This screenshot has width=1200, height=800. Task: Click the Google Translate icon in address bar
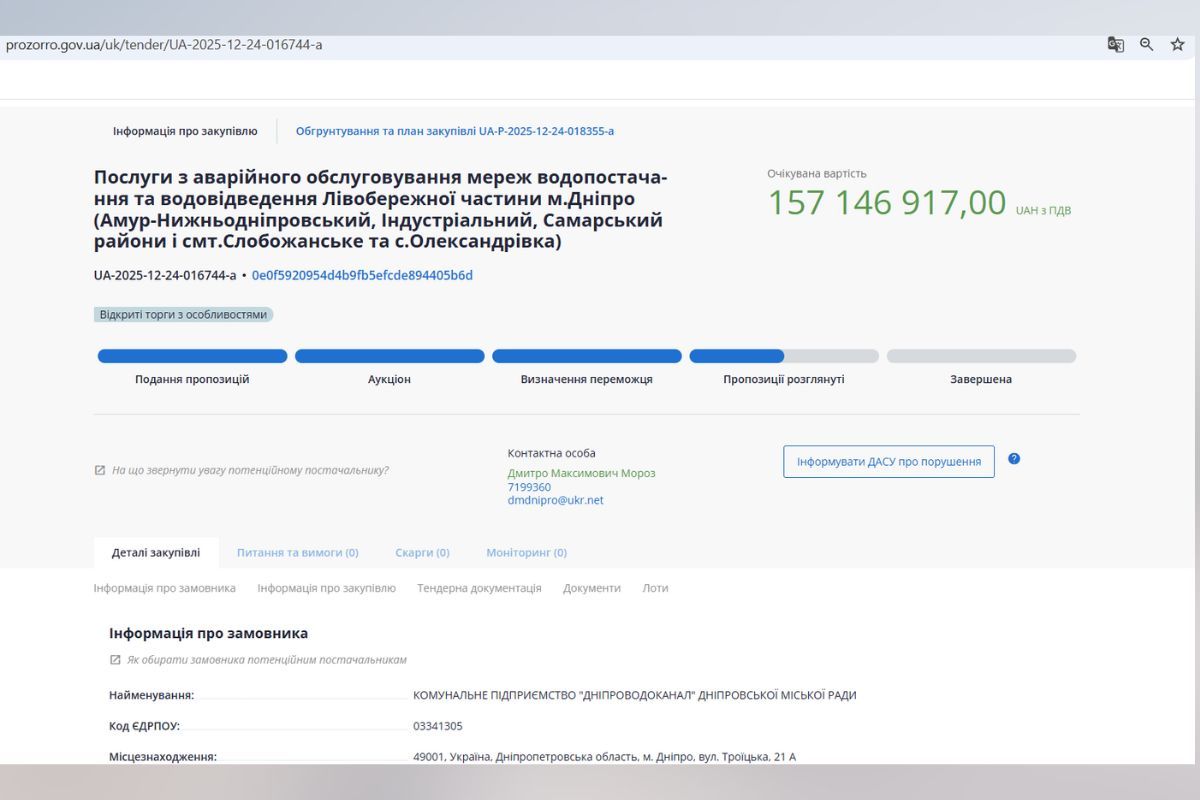pyautogui.click(x=1116, y=45)
